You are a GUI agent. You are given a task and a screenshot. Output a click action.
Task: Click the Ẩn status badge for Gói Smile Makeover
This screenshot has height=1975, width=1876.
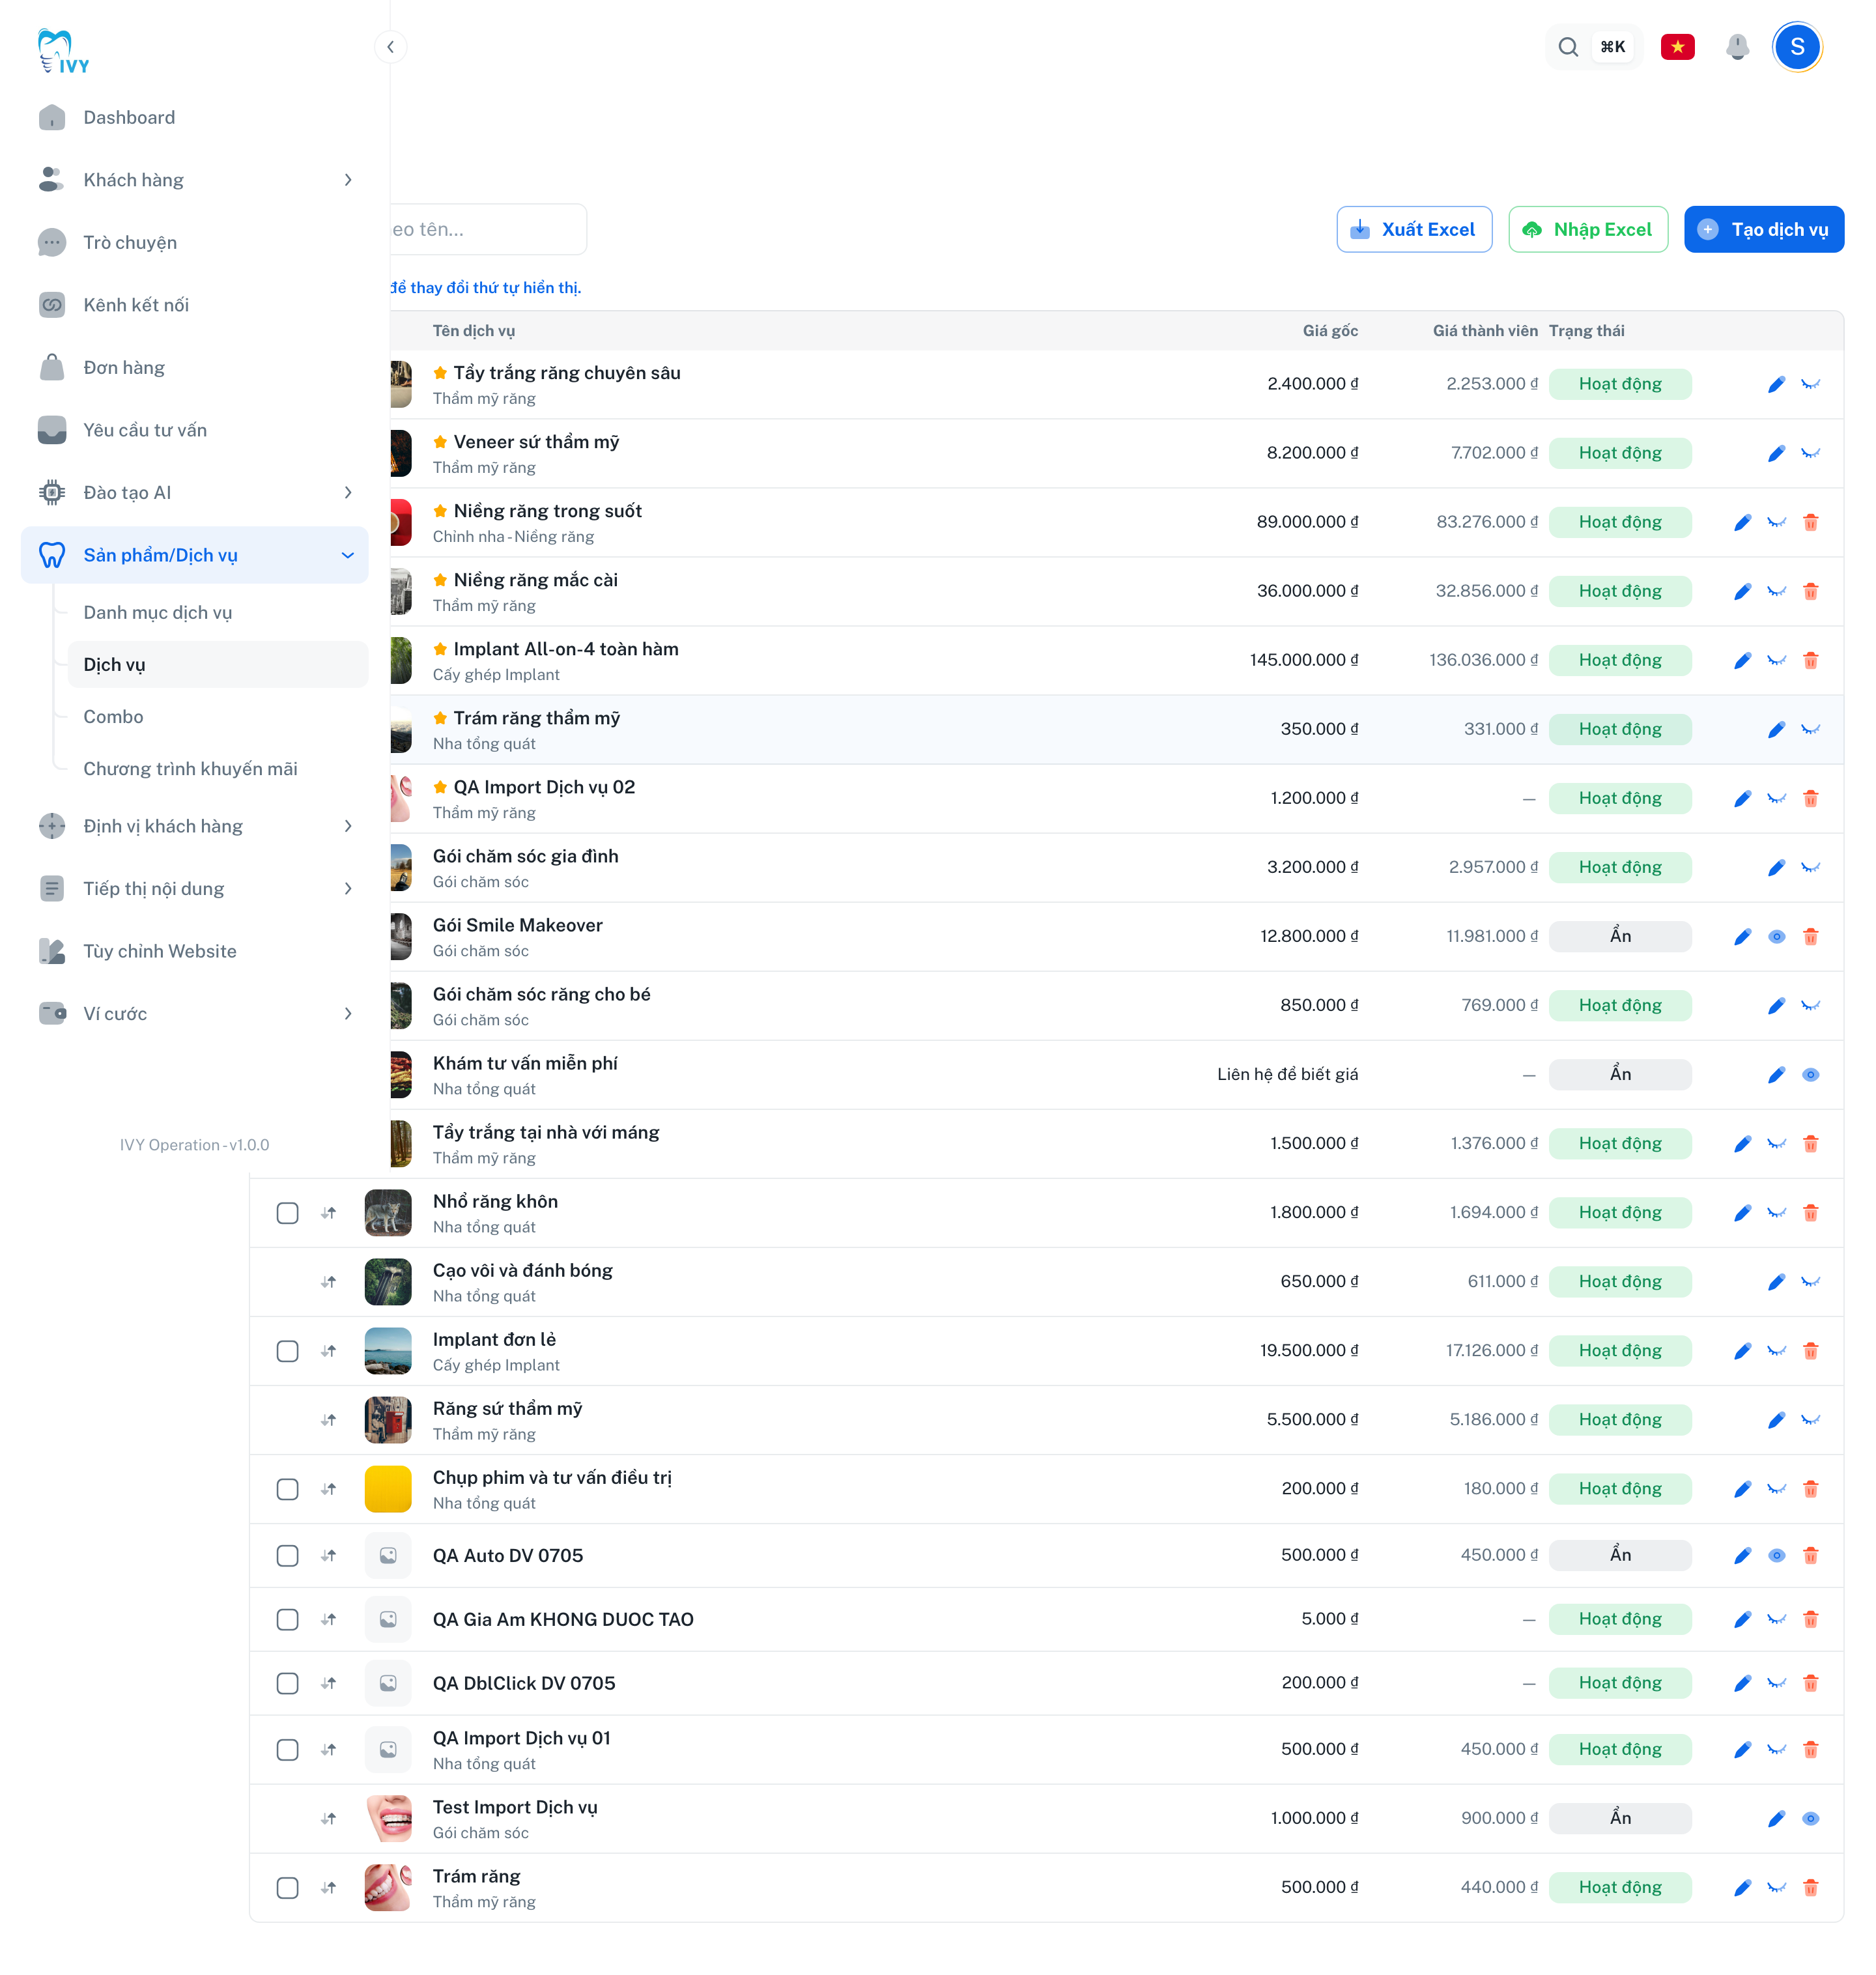[1619, 936]
